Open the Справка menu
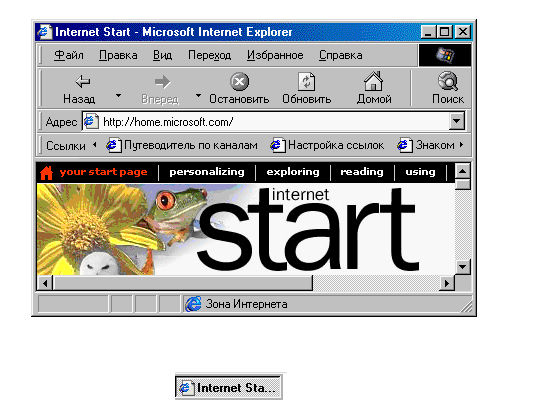Screen dimensions: 540x400 pos(340,55)
